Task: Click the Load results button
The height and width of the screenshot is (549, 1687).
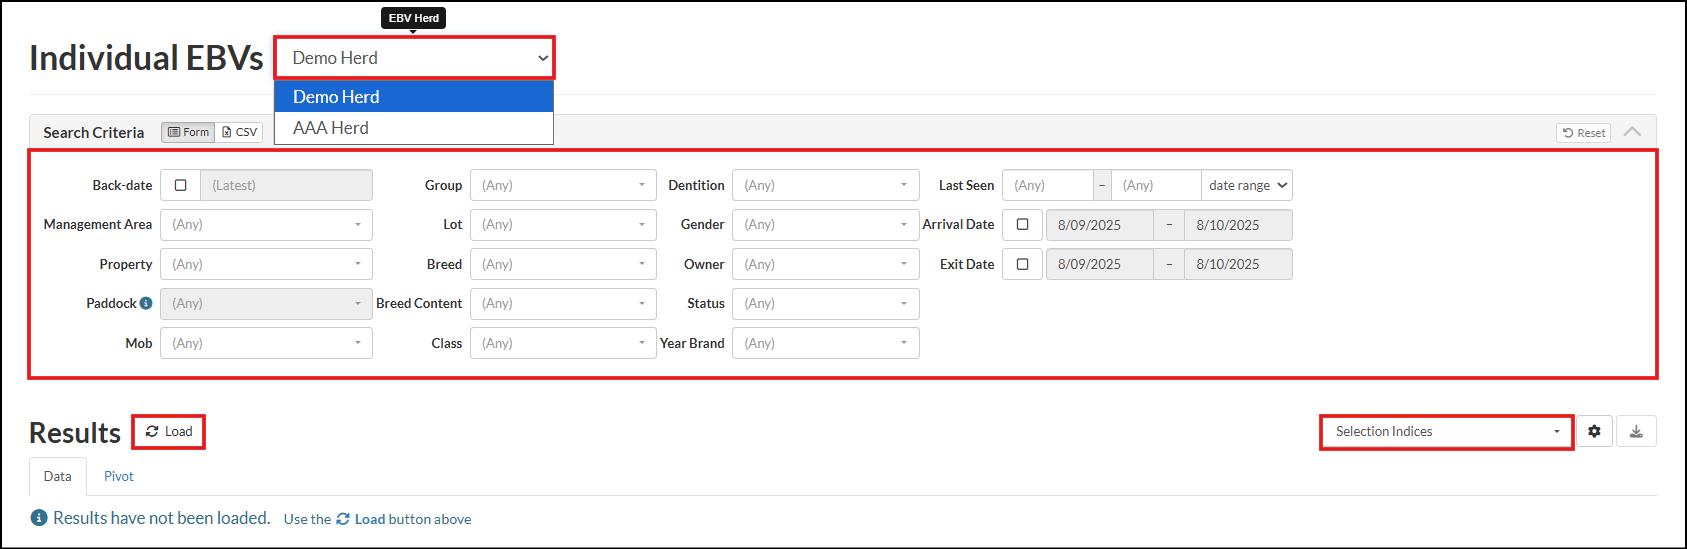Action: click(168, 431)
